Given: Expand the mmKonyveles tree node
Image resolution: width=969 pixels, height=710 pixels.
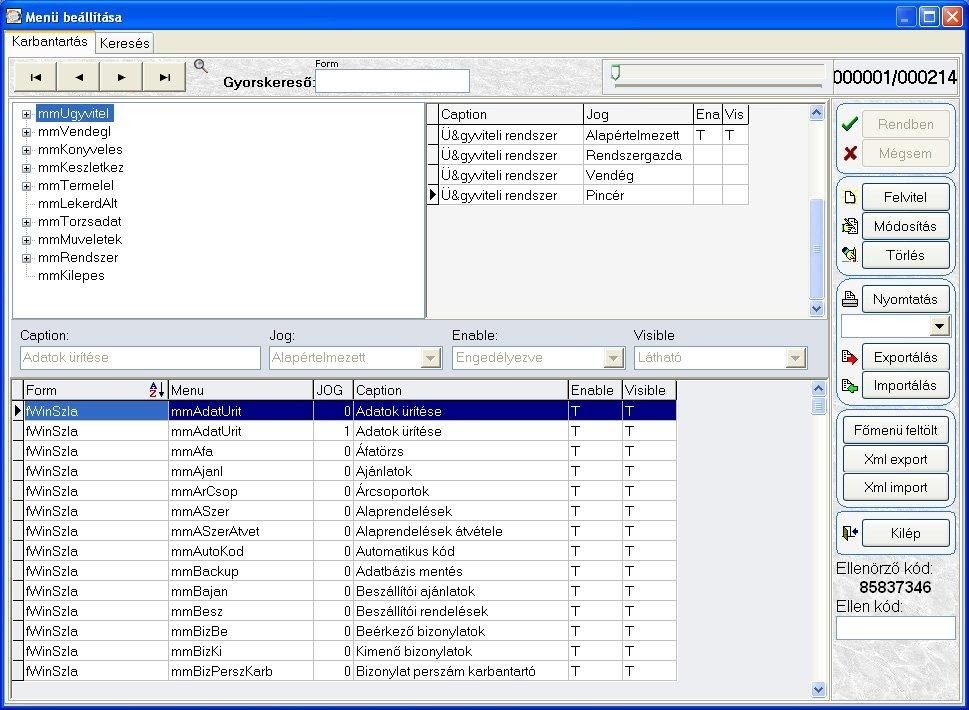Looking at the screenshot, I should click(x=27, y=150).
